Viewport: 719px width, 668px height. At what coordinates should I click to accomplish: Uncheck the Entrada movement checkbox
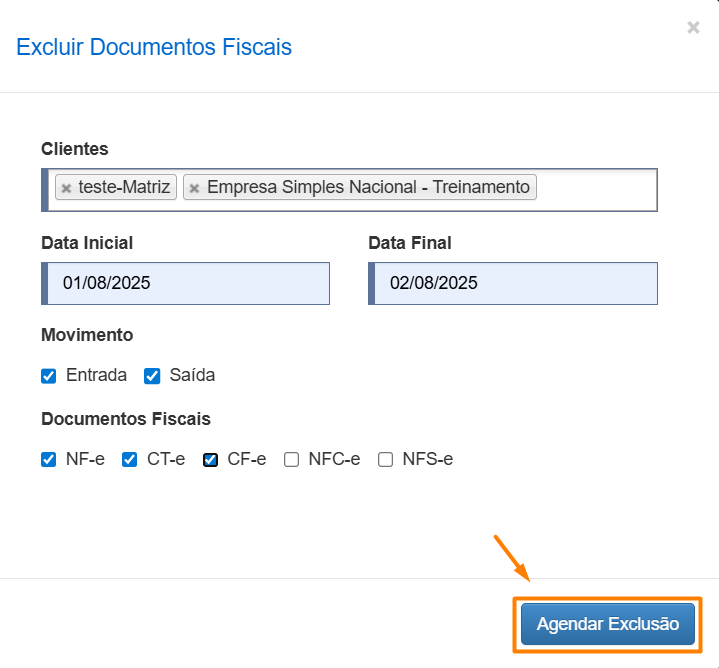pyautogui.click(x=49, y=376)
